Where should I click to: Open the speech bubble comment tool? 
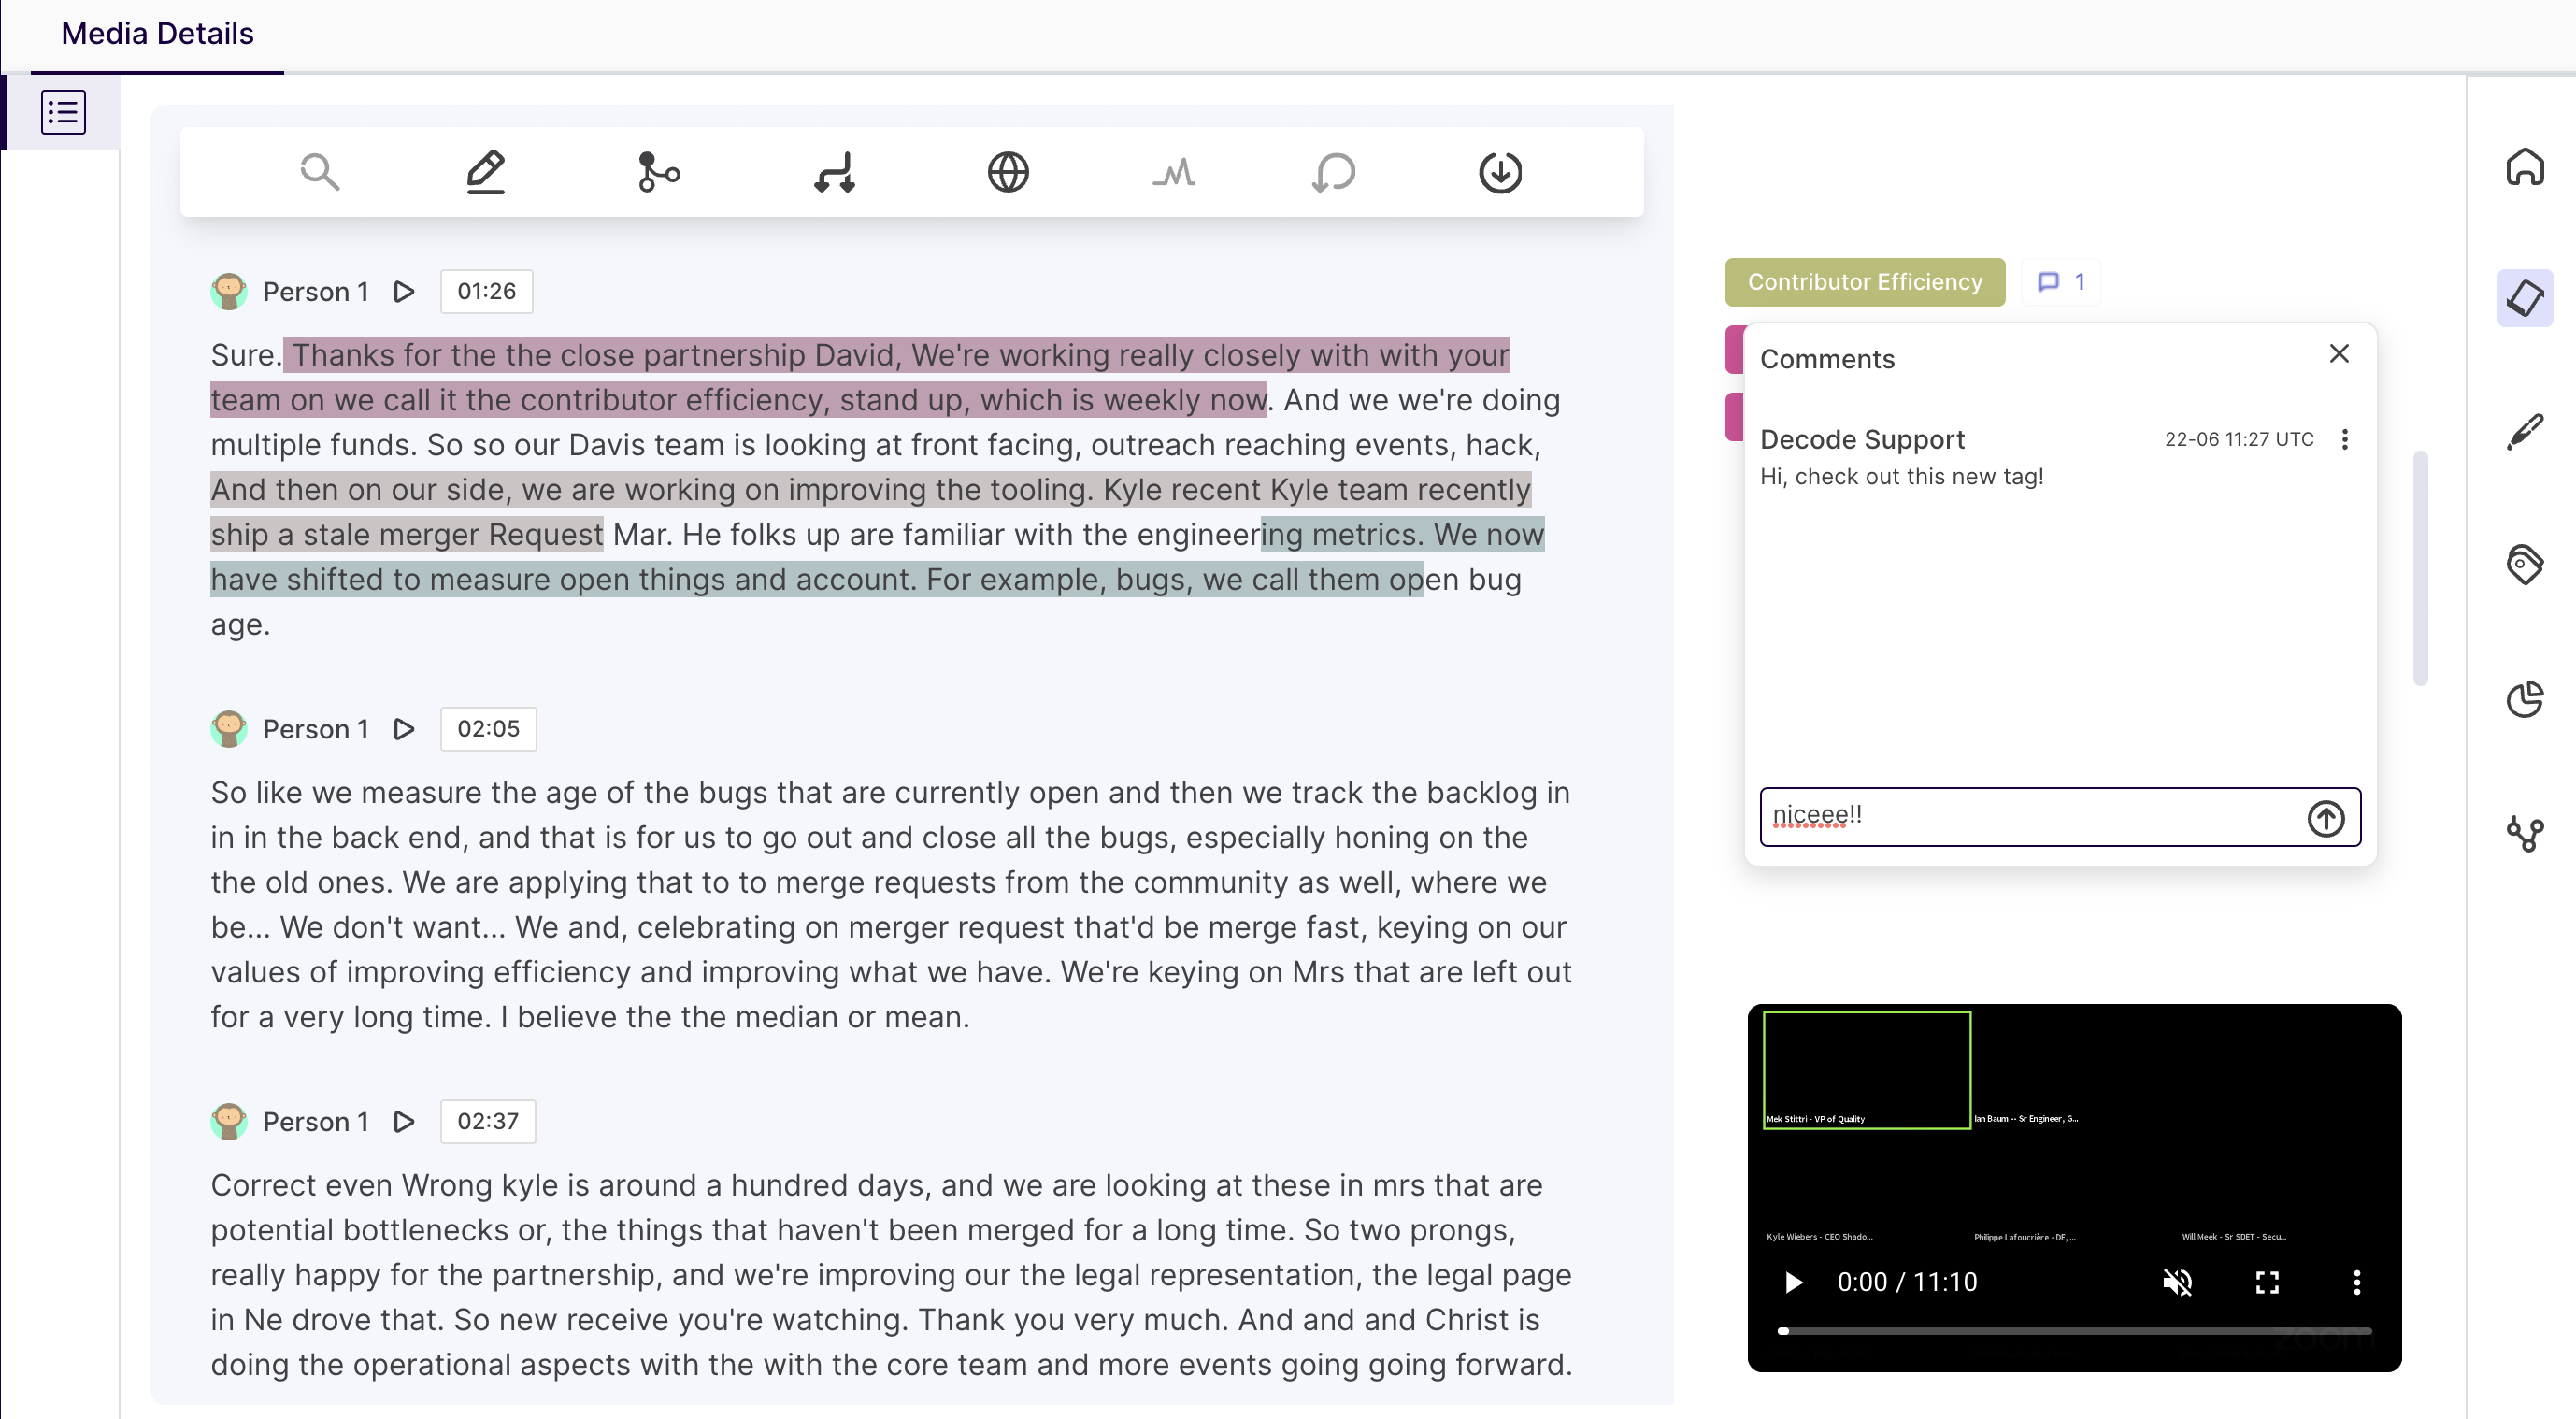1334,172
